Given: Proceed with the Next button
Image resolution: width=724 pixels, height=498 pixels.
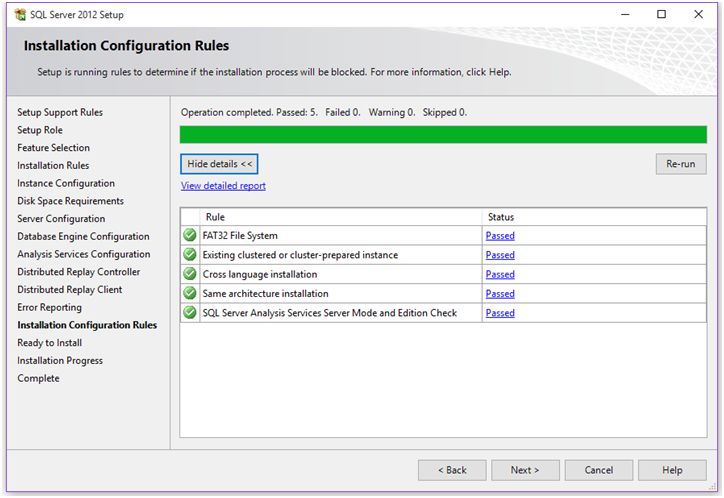Looking at the screenshot, I should [525, 470].
